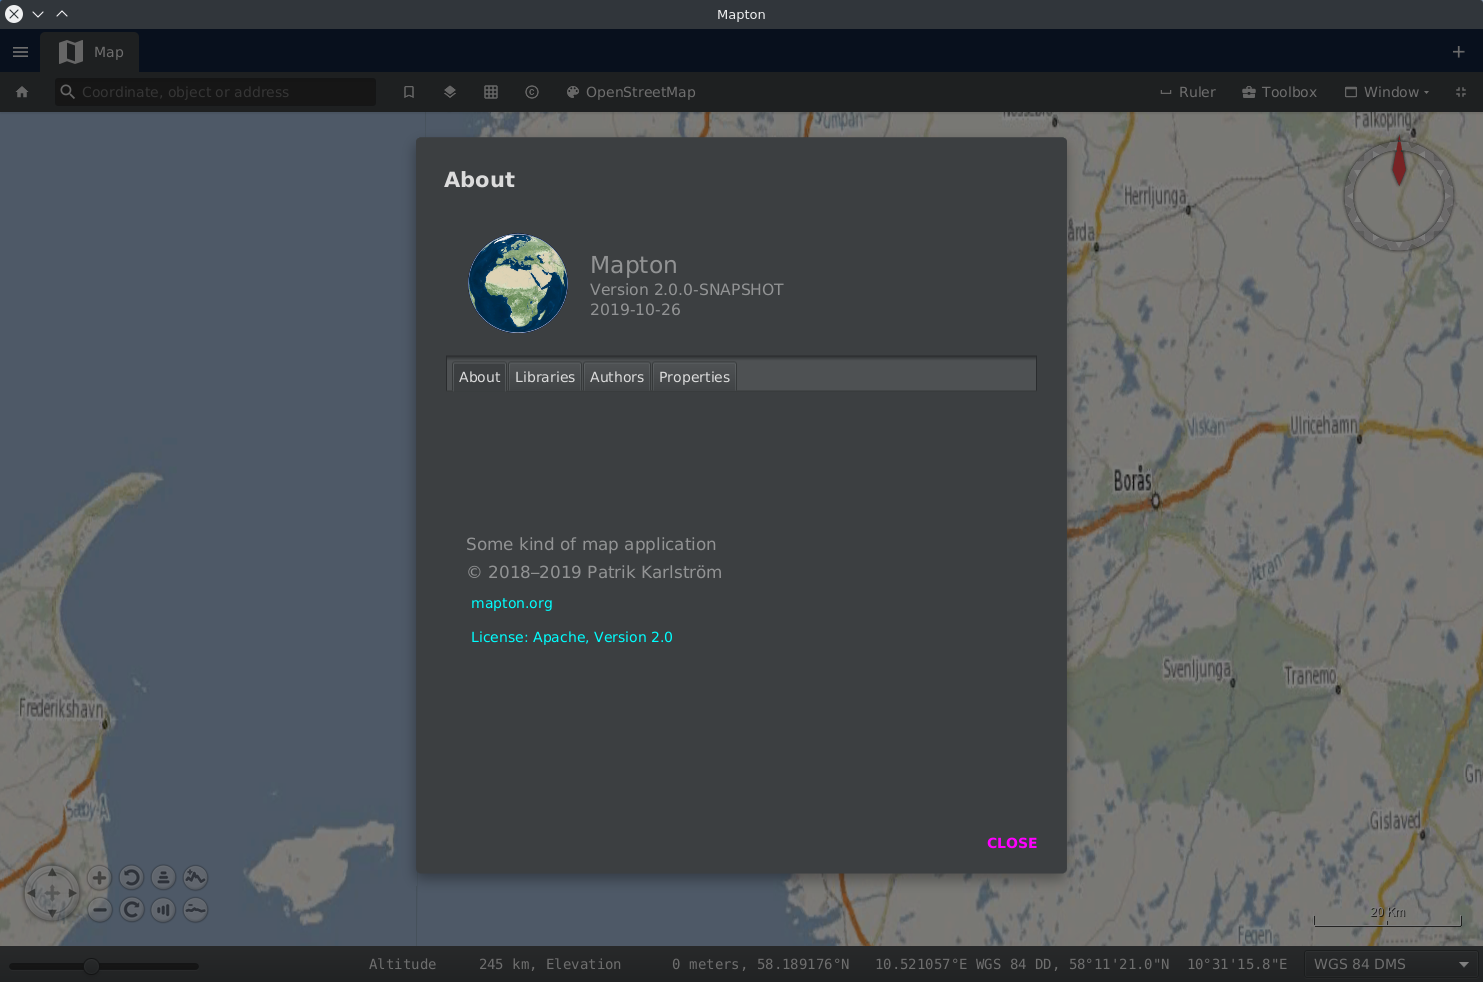
Task: Pan map right with navigation pad arrow
Action: 72,893
